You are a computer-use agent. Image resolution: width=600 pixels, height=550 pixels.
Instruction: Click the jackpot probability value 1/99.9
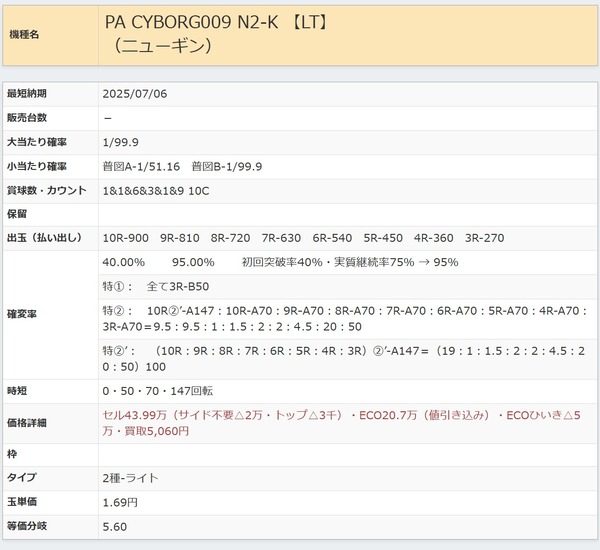(121, 142)
